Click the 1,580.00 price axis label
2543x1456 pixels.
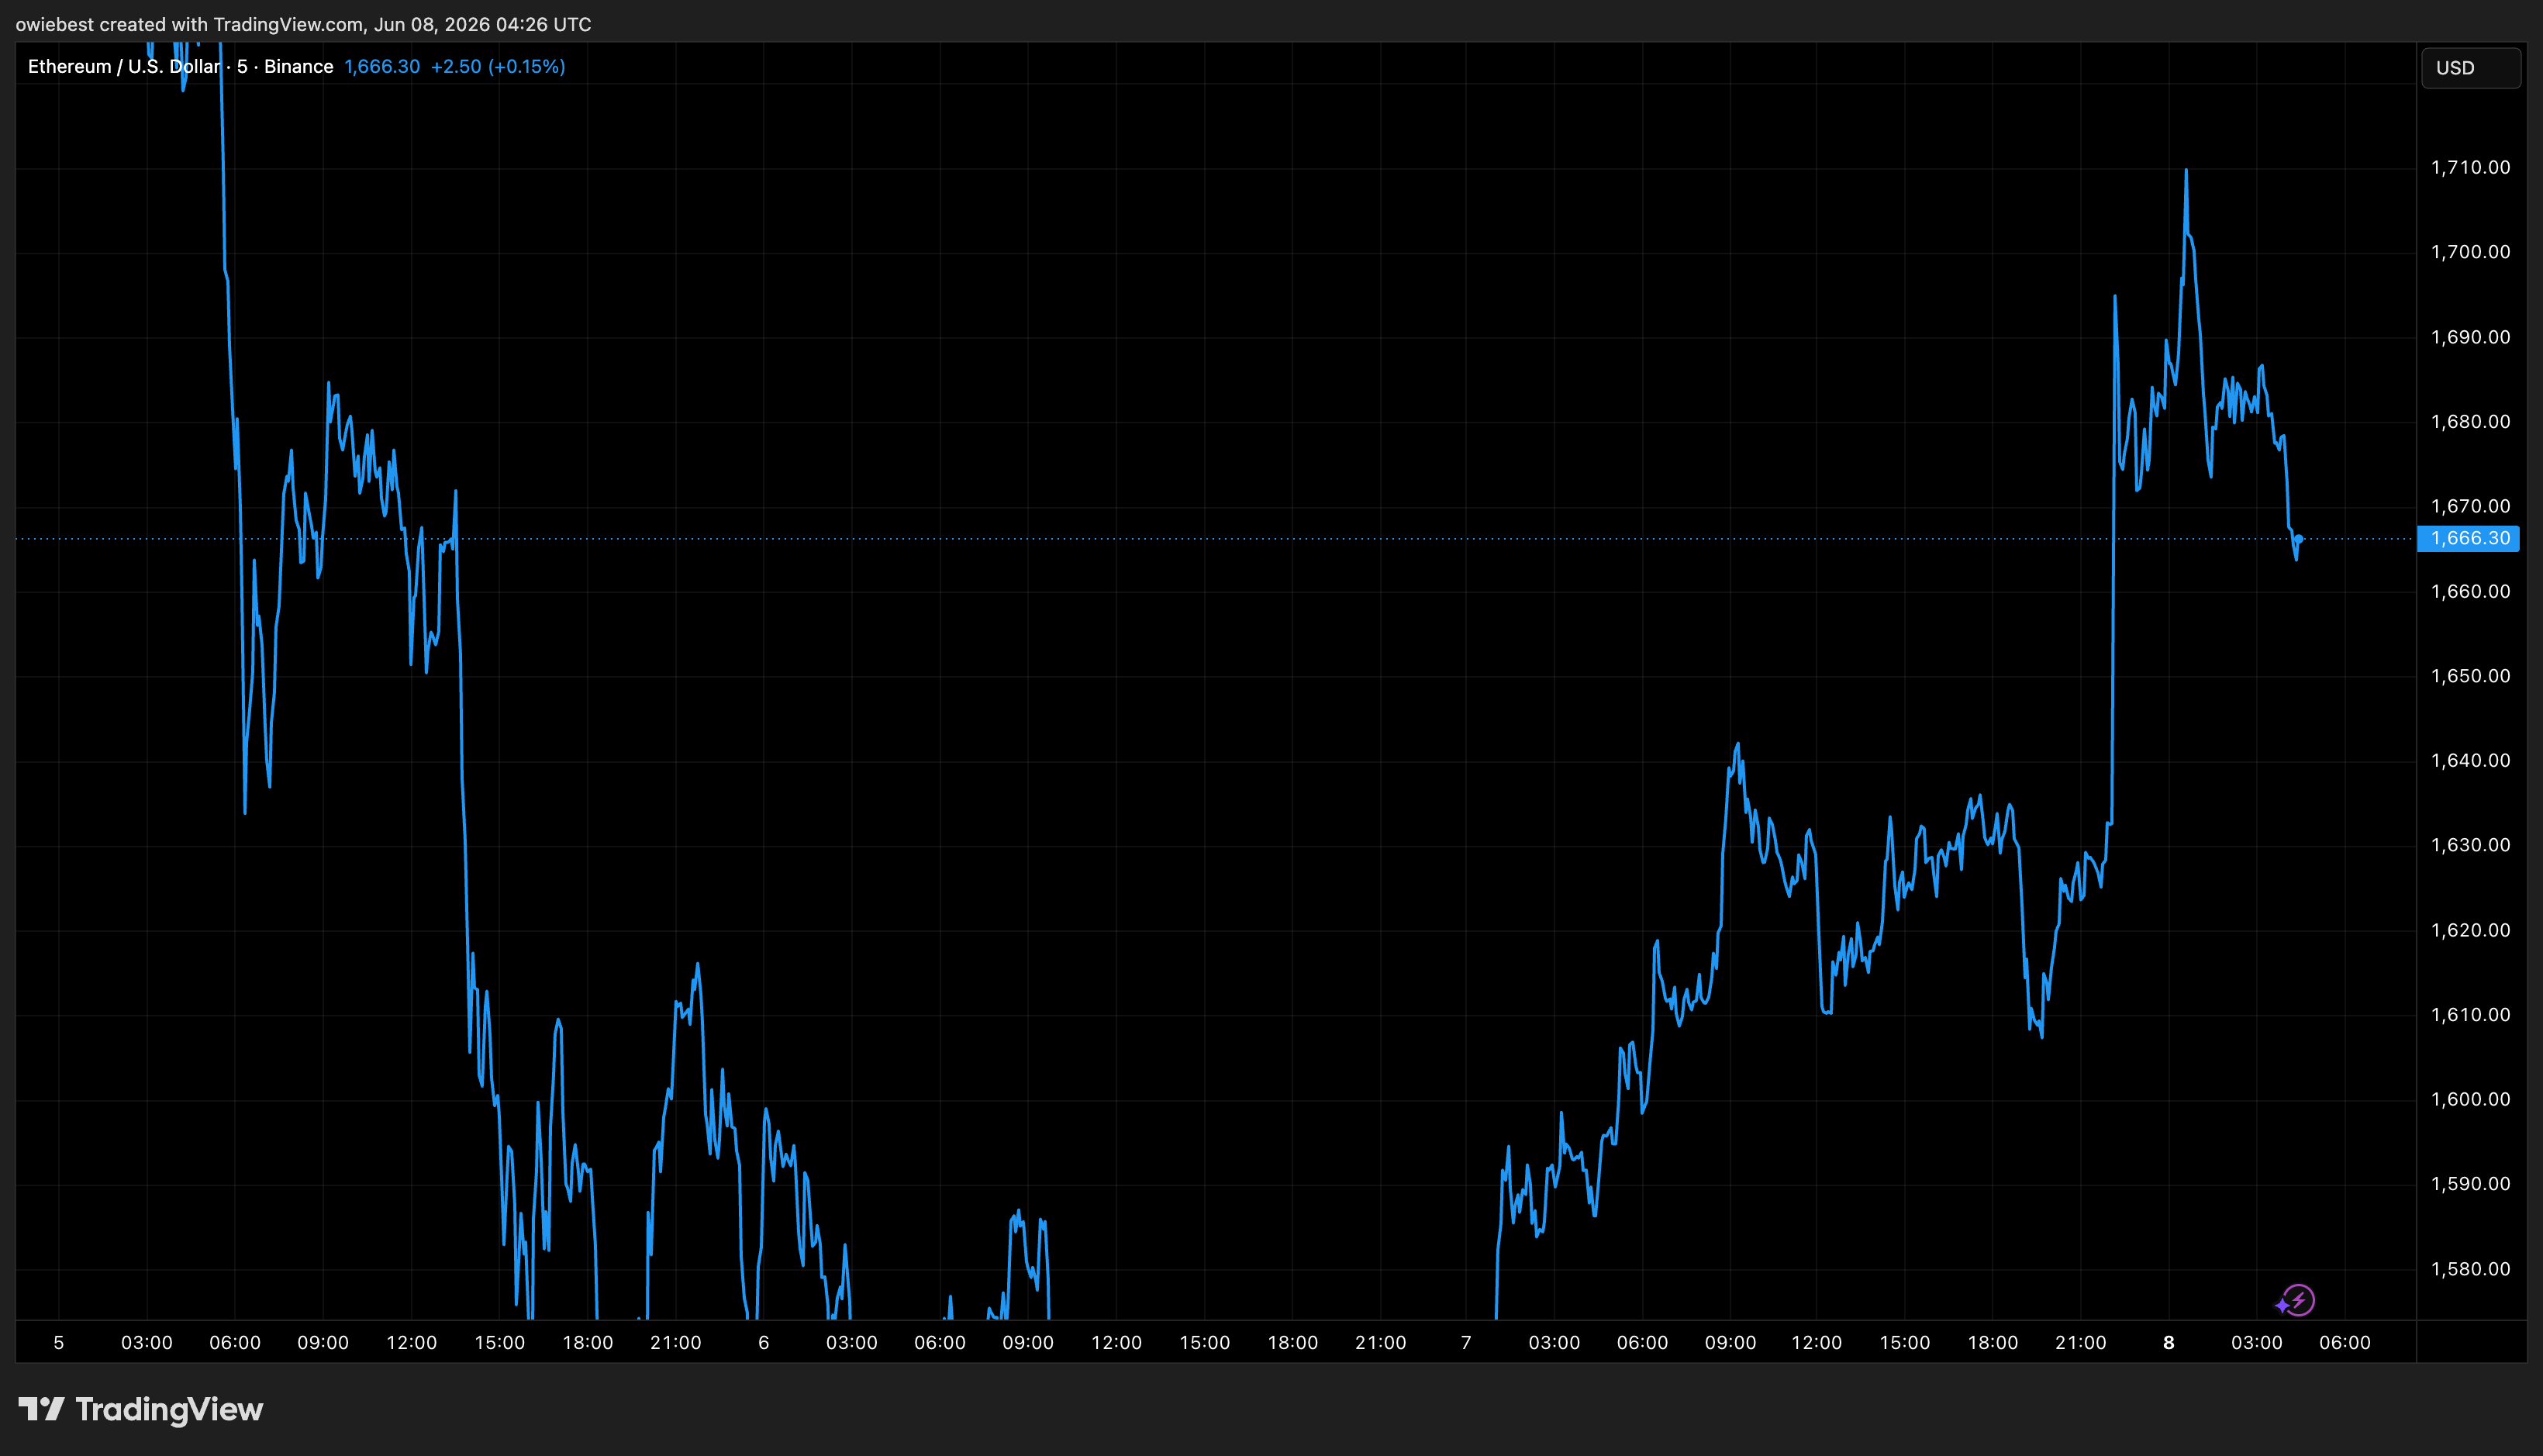[x=2470, y=1269]
